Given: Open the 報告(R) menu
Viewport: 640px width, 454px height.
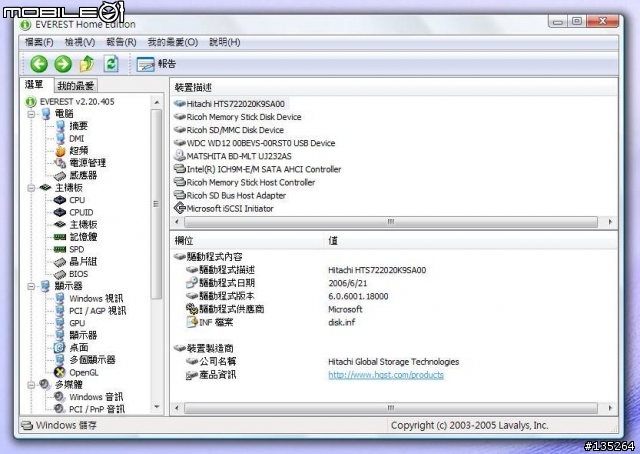Looking at the screenshot, I should (x=121, y=42).
